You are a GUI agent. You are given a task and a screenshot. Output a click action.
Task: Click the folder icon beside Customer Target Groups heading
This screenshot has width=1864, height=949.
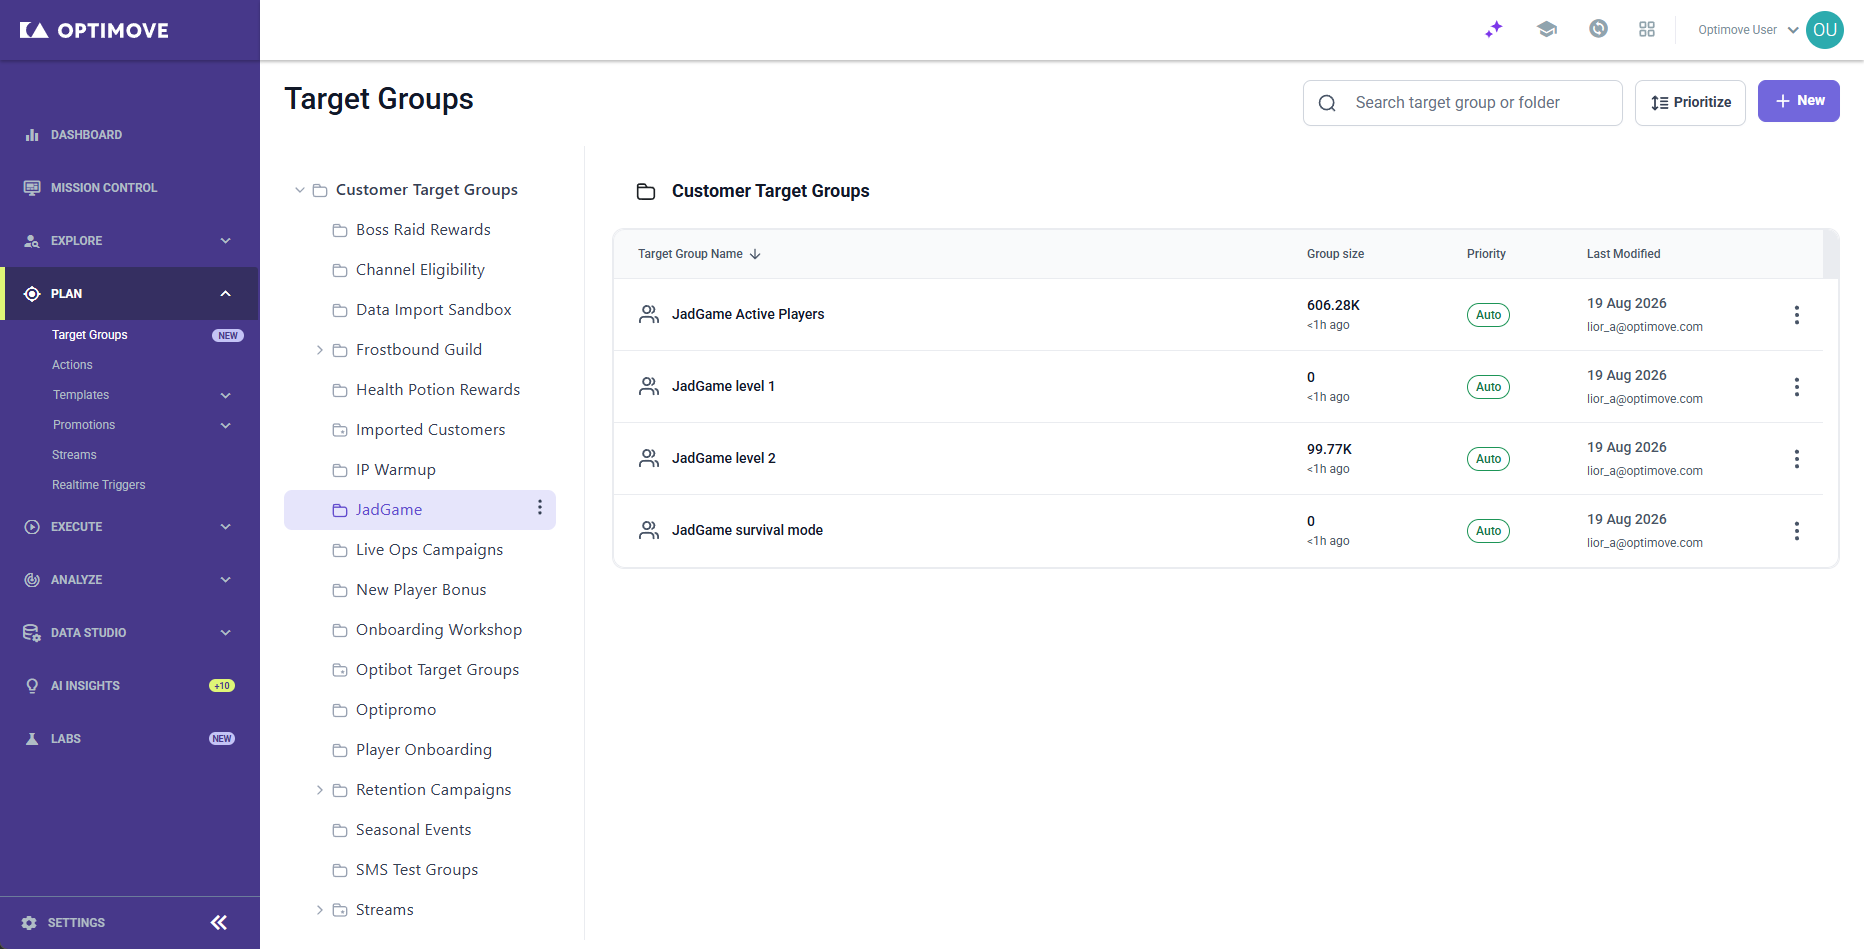(646, 191)
